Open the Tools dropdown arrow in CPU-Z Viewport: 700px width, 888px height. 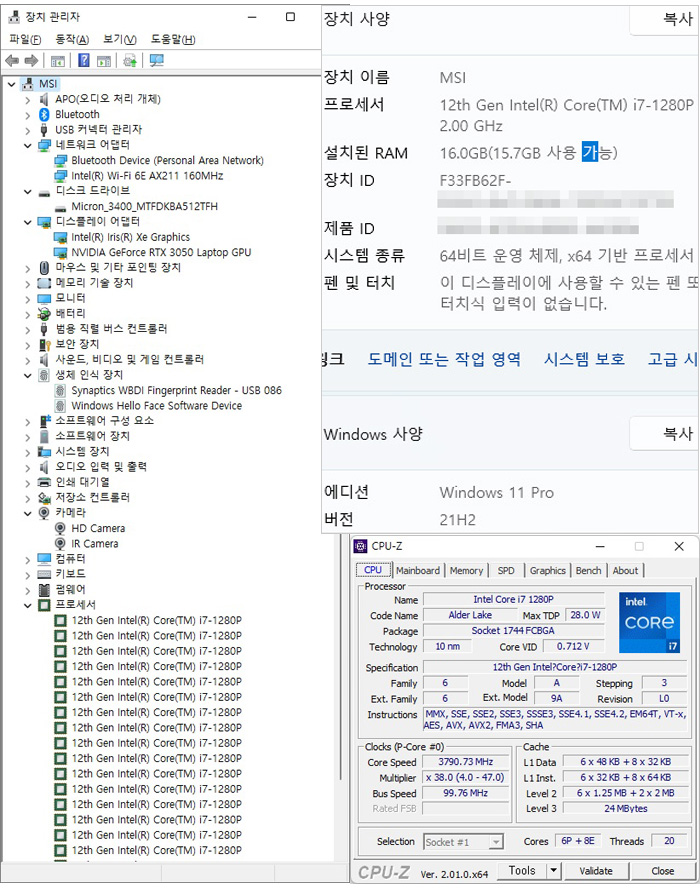click(553, 870)
